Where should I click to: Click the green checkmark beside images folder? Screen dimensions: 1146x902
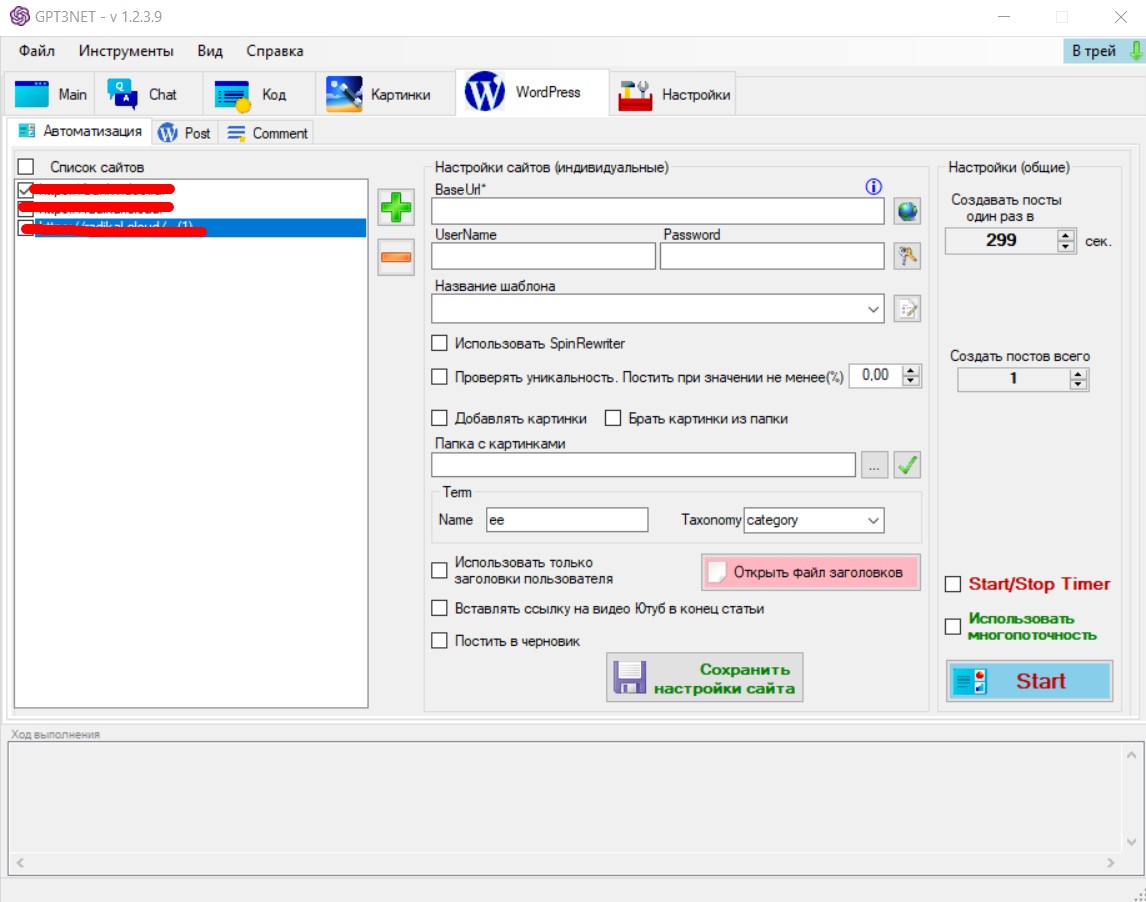click(x=907, y=465)
